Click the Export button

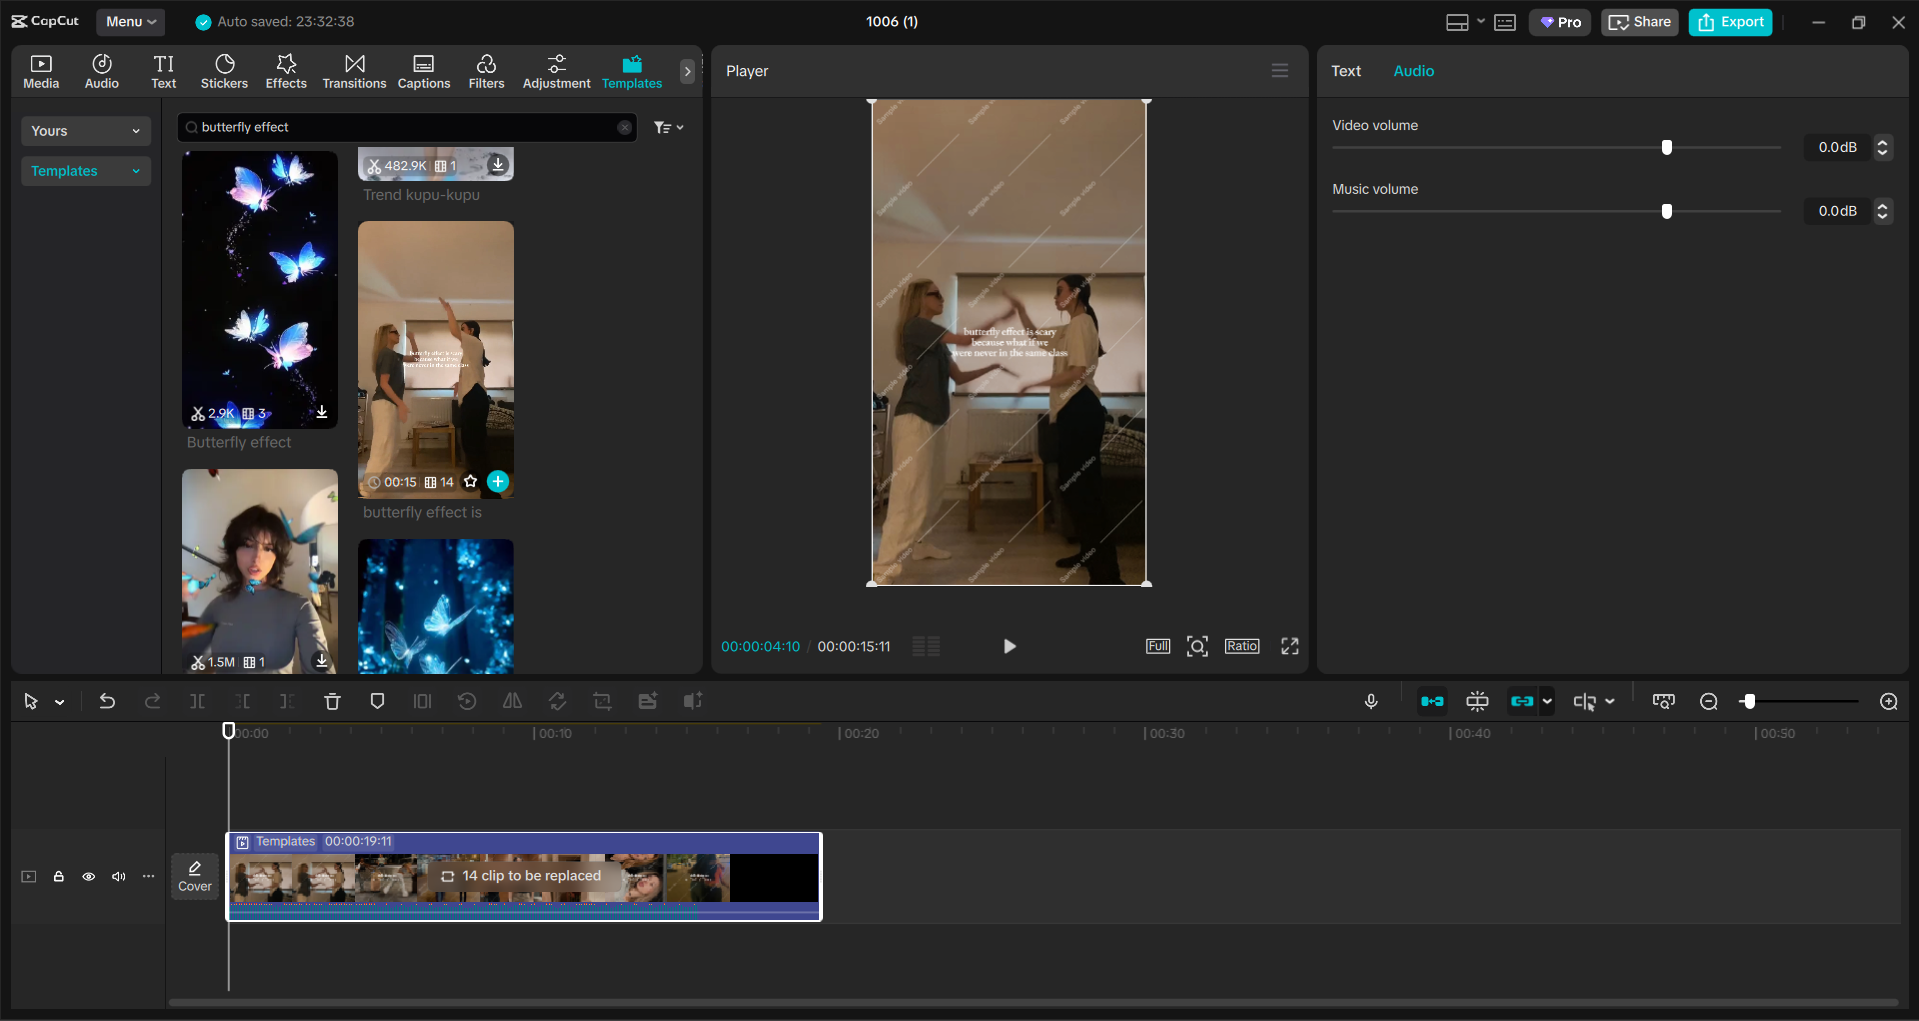point(1730,21)
